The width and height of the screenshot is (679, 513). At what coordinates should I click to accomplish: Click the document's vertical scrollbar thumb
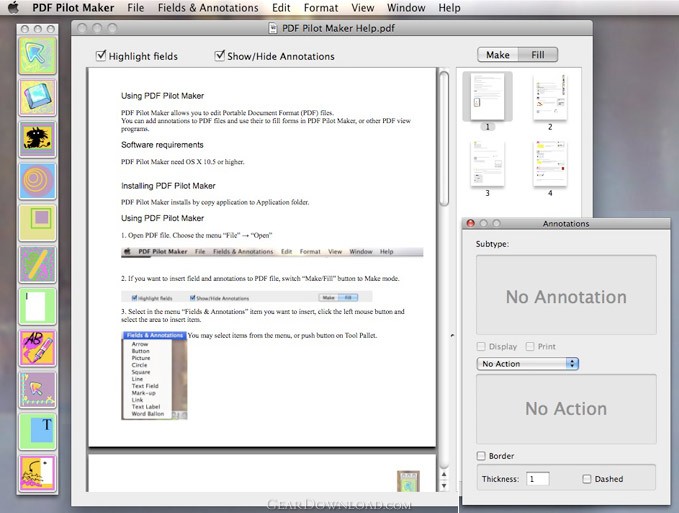(444, 139)
